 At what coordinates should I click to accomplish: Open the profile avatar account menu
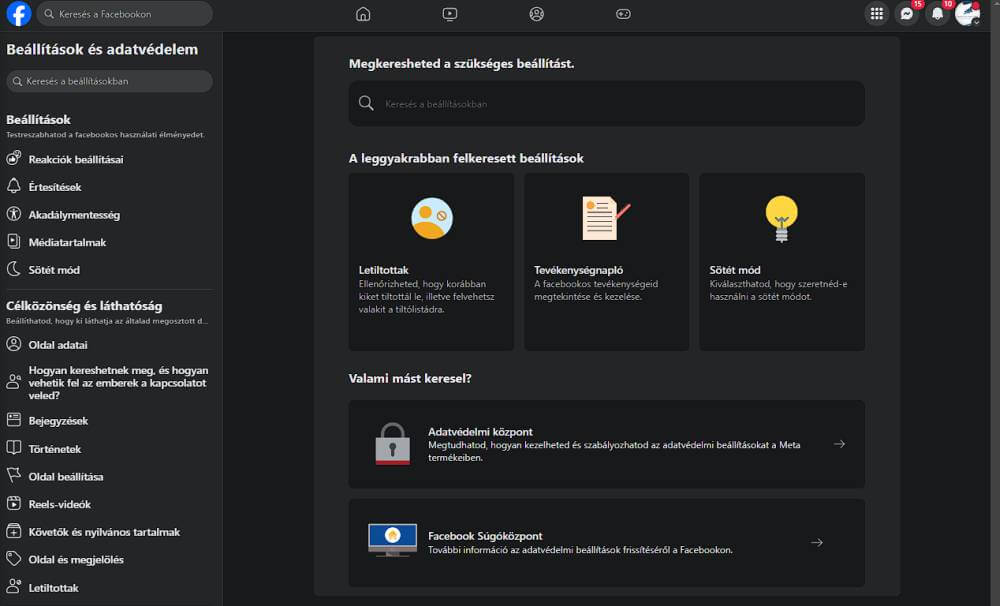(967, 13)
